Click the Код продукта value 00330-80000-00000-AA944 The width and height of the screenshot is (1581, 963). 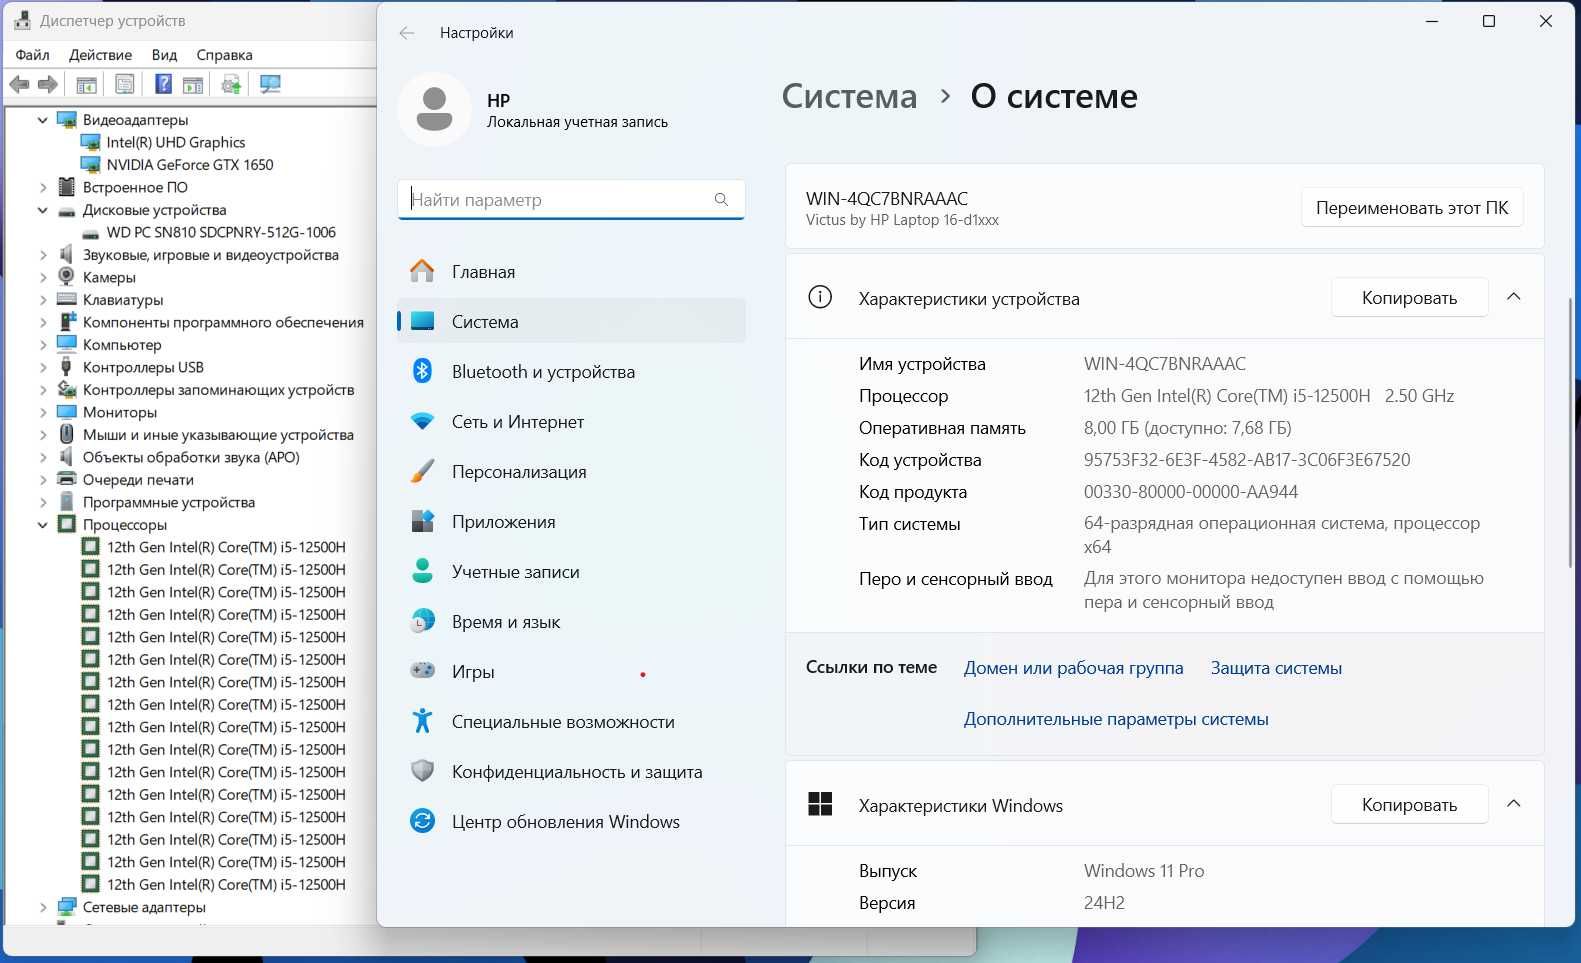[1191, 492]
